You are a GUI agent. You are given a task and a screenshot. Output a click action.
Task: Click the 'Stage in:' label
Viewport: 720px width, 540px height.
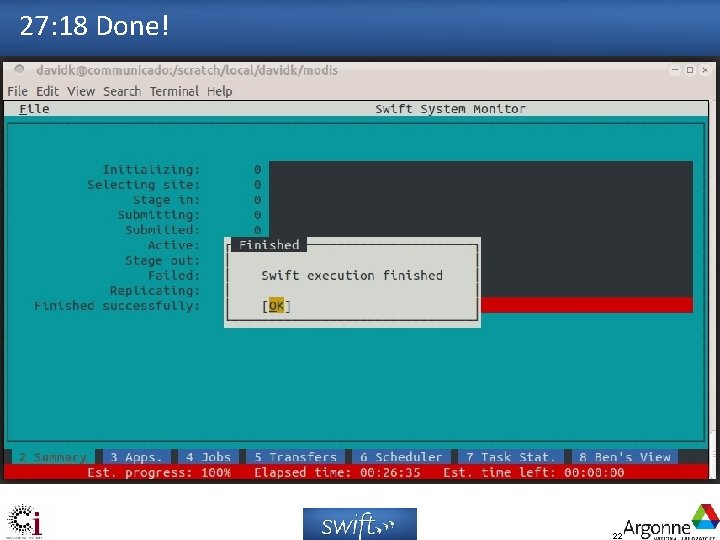167,200
